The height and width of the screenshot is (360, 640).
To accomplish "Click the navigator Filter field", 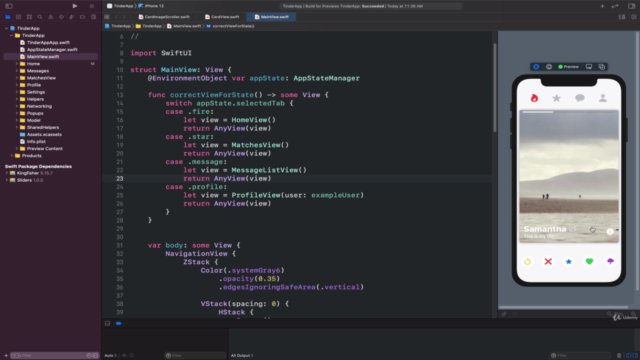I will pyautogui.click(x=54, y=356).
